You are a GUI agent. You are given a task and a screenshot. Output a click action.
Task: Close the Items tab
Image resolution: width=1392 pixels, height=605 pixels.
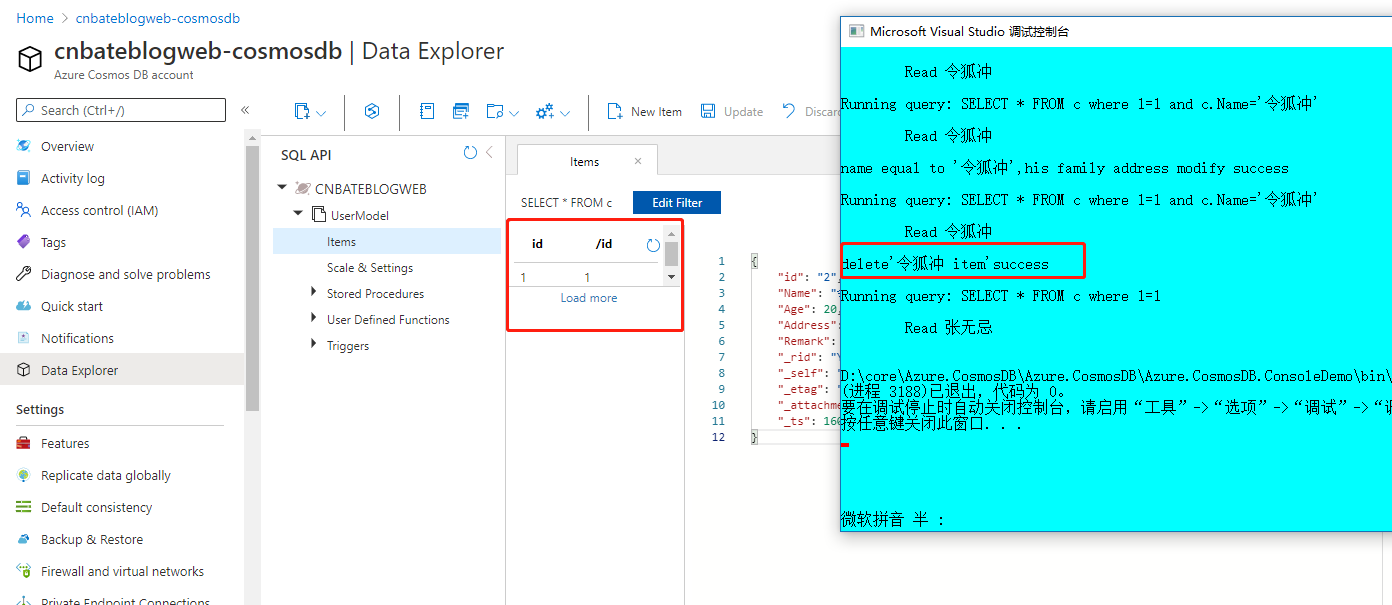[x=638, y=161]
